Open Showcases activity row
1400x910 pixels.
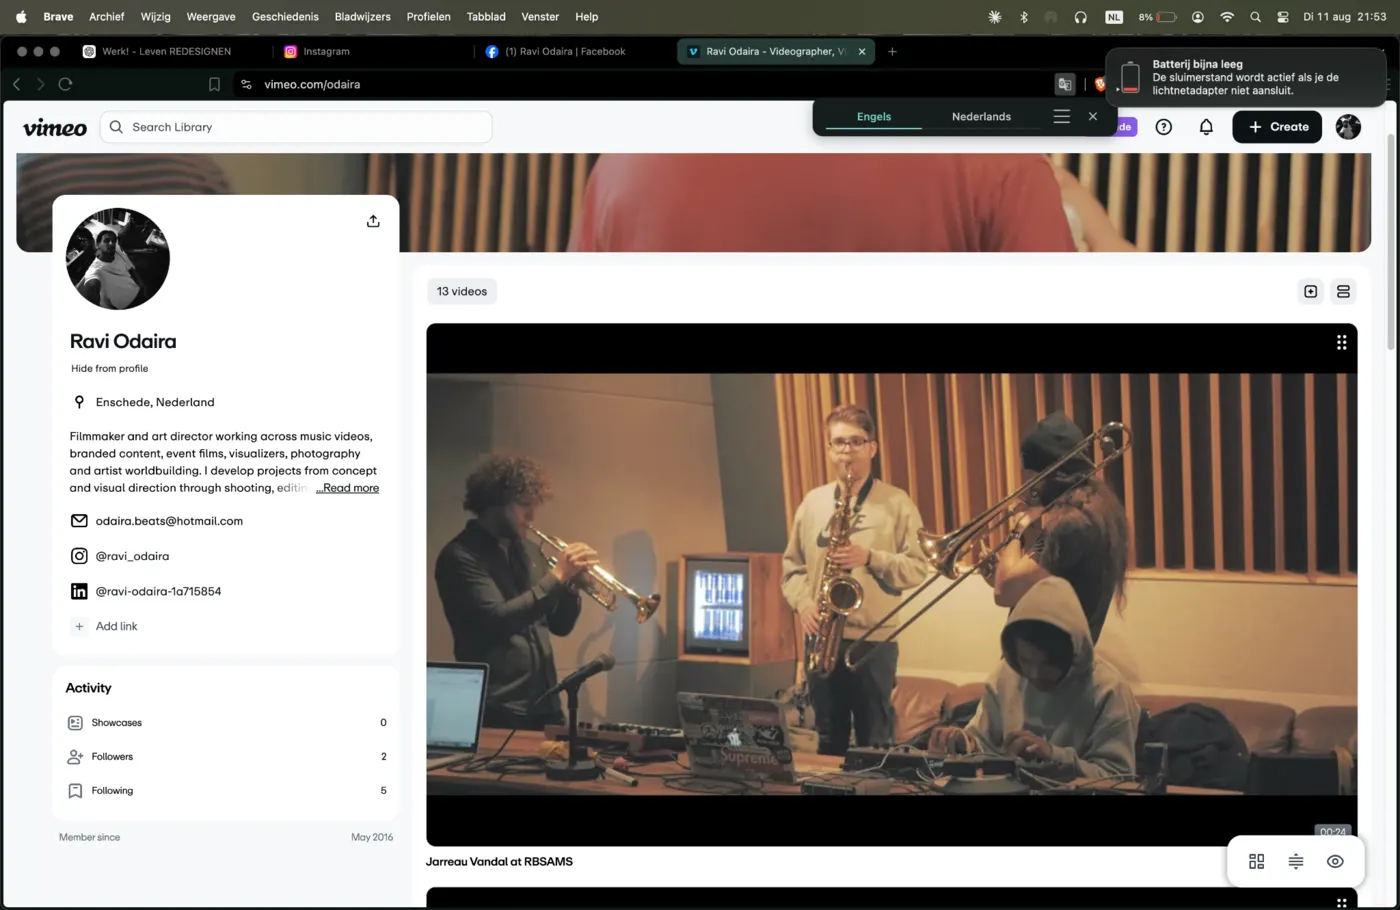[x=226, y=723]
